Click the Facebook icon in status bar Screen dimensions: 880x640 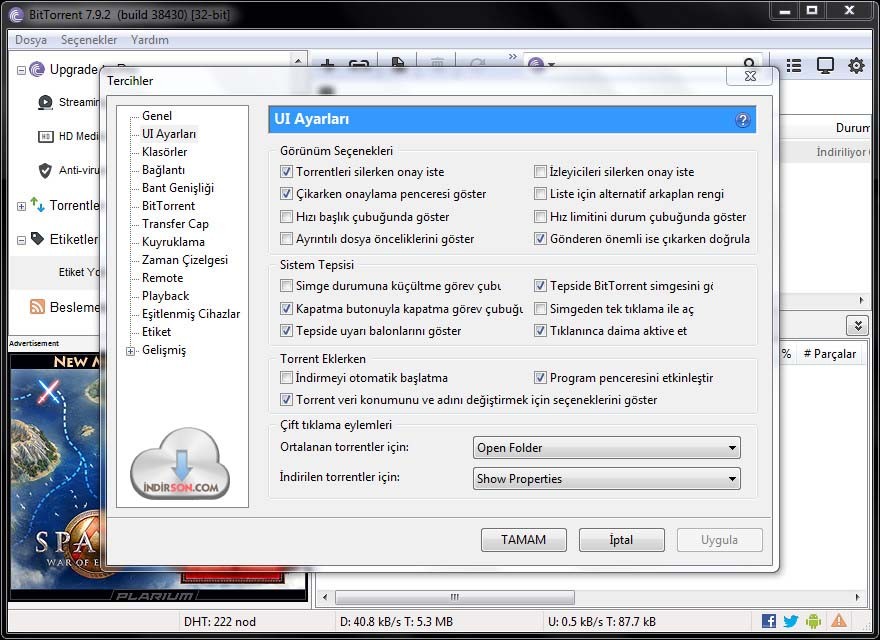click(x=769, y=621)
